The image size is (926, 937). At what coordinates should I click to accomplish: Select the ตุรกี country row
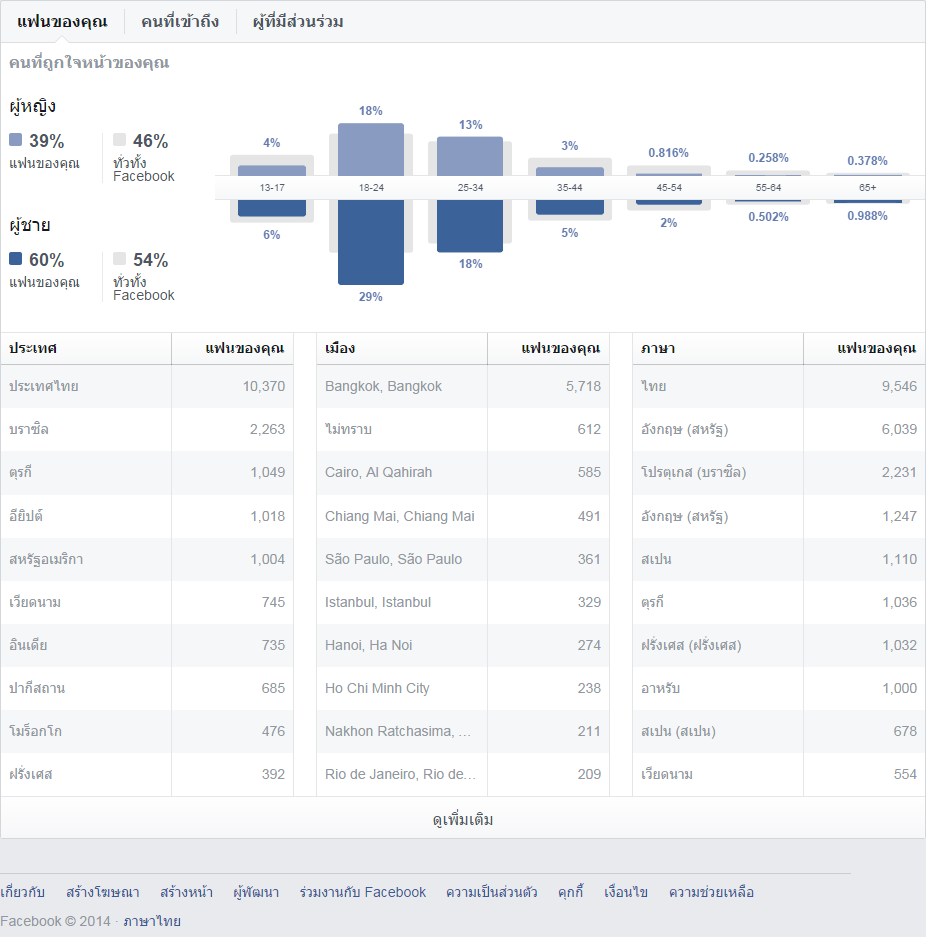tap(147, 473)
